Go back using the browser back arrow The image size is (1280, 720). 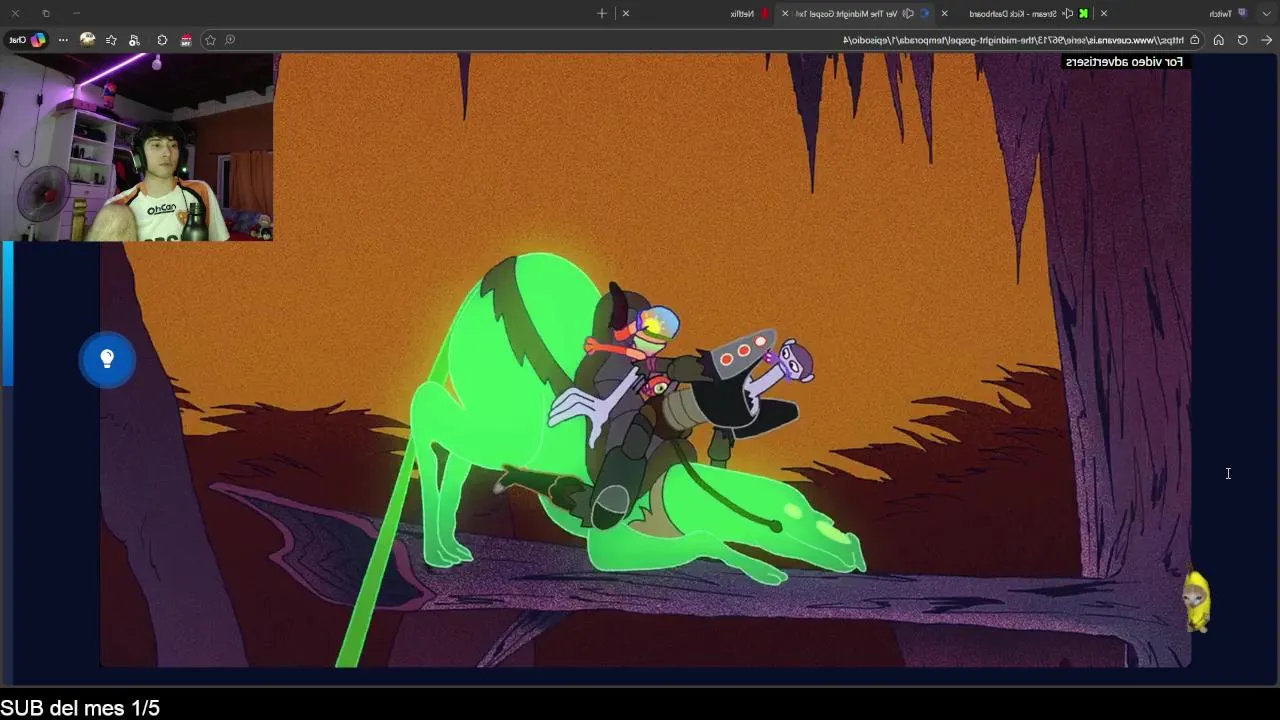(x=1266, y=40)
